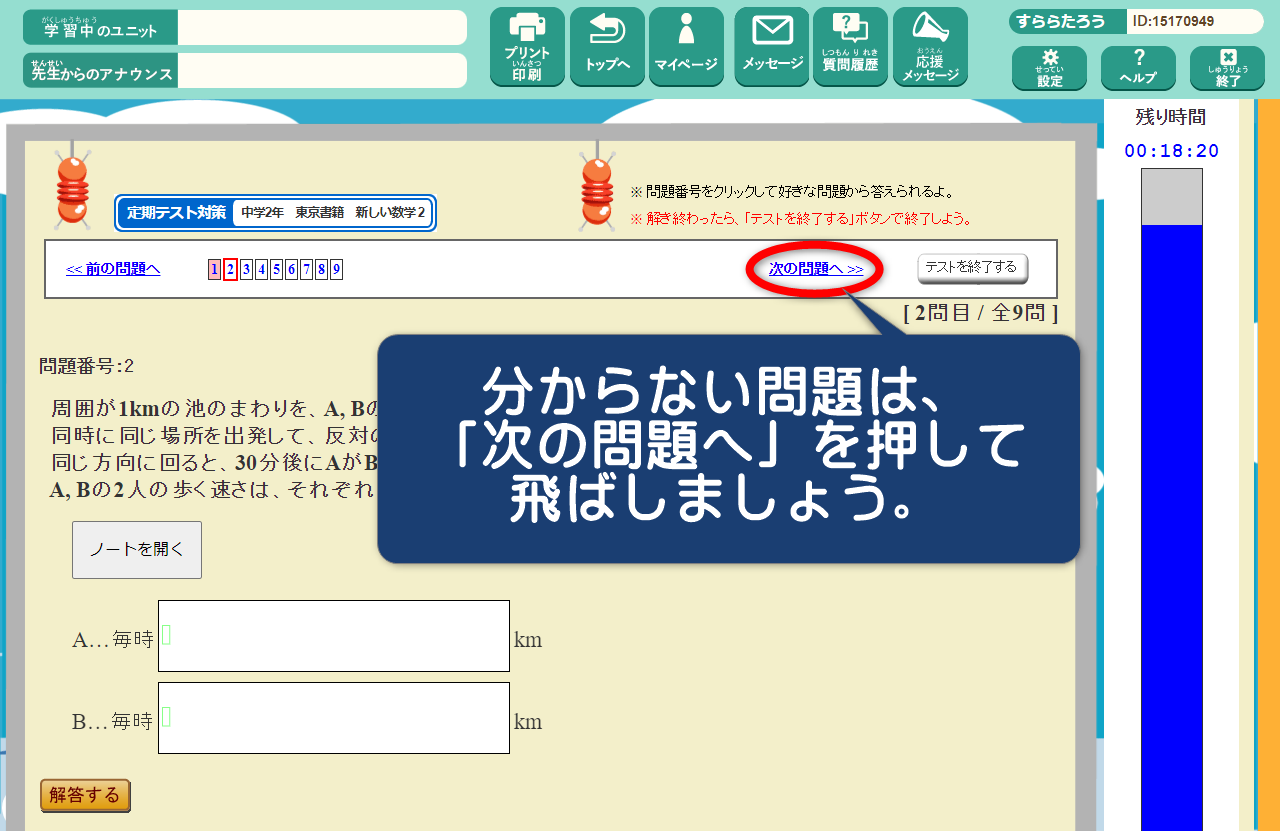This screenshot has width=1280, height=831.
Task: Click the プリント印刷 printer icon
Action: (x=527, y=47)
